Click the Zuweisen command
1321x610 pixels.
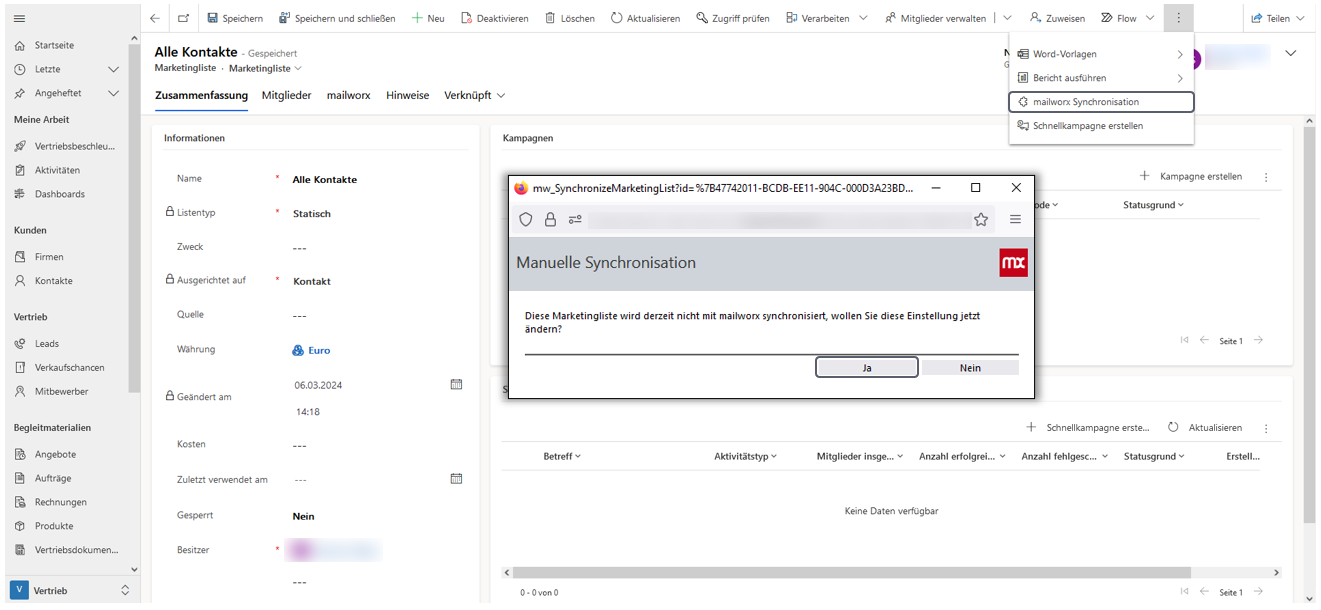click(1057, 18)
